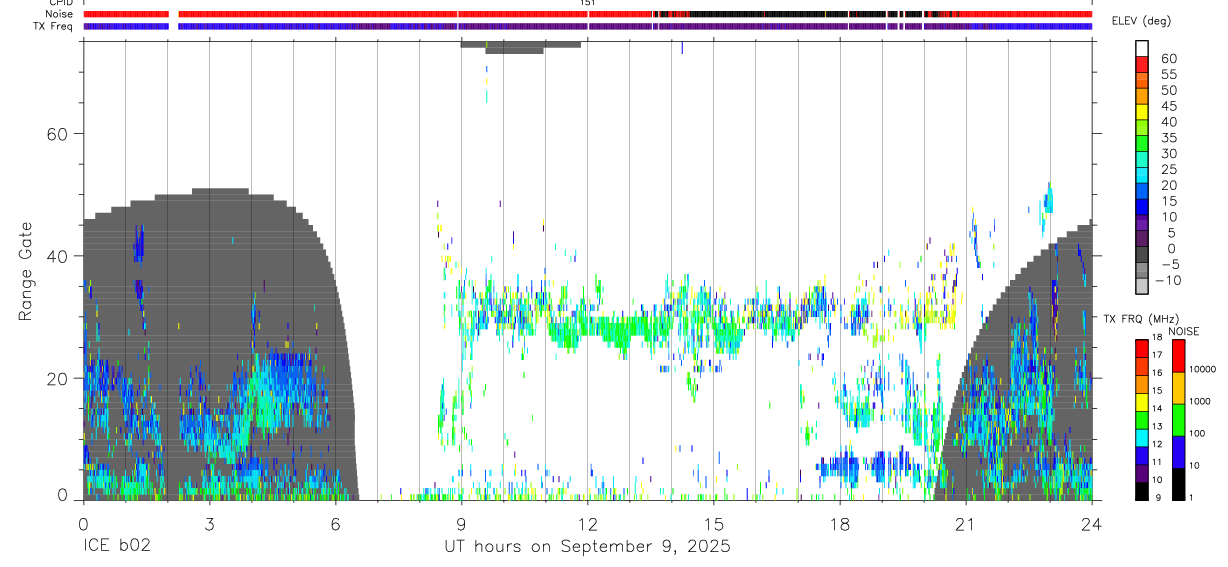The height and width of the screenshot is (567, 1228).
Task: Click the green 100–1000 segment of NOISE colorbar
Action: pyautogui.click(x=1178, y=419)
